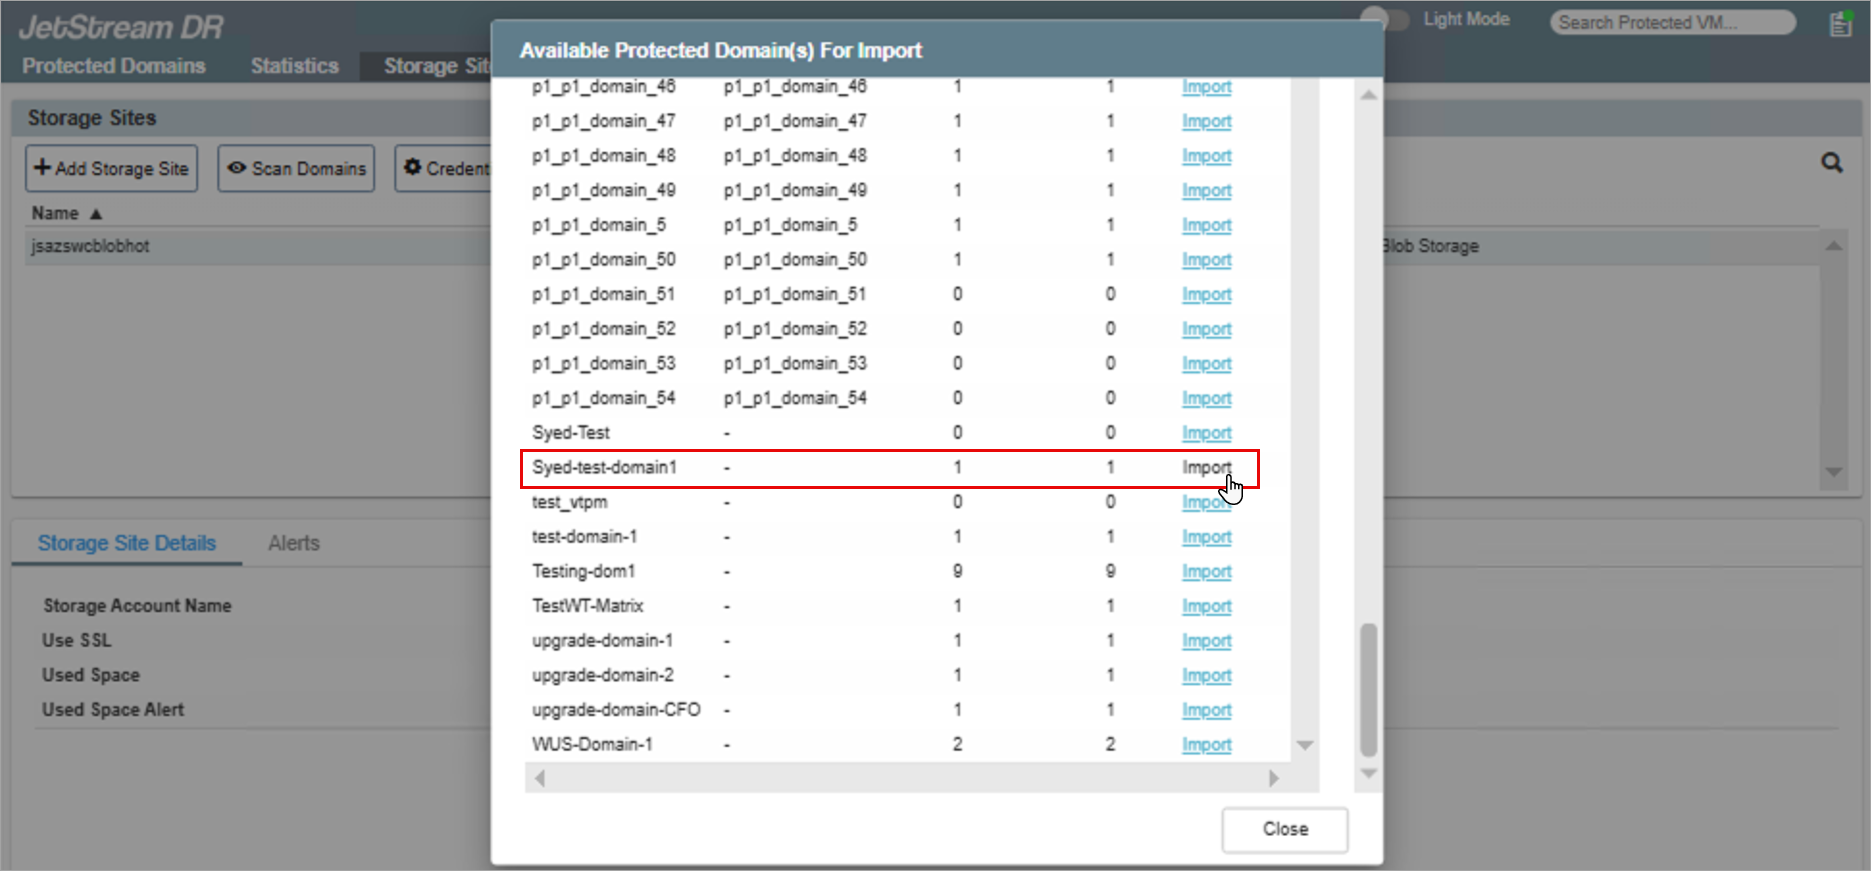Click the gear icon on Credentials button
Viewport: 1871px width, 871px height.
412,168
